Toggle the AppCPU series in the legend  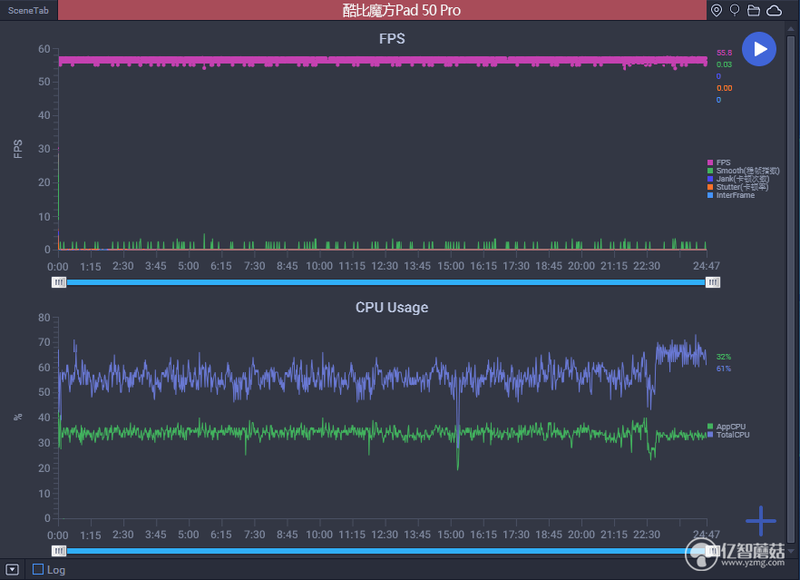pyautogui.click(x=727, y=426)
